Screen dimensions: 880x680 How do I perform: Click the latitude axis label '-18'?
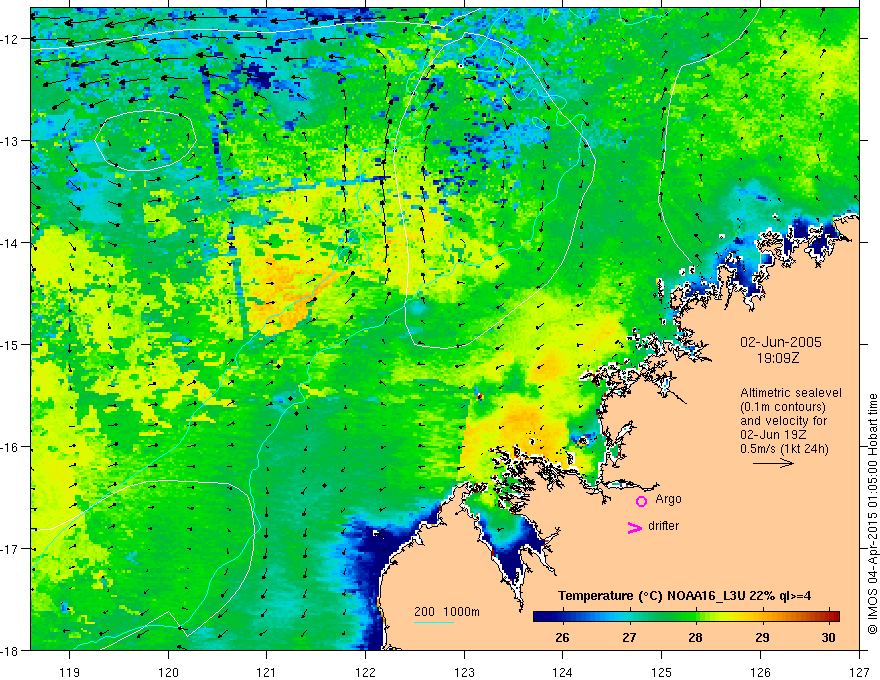point(11,650)
